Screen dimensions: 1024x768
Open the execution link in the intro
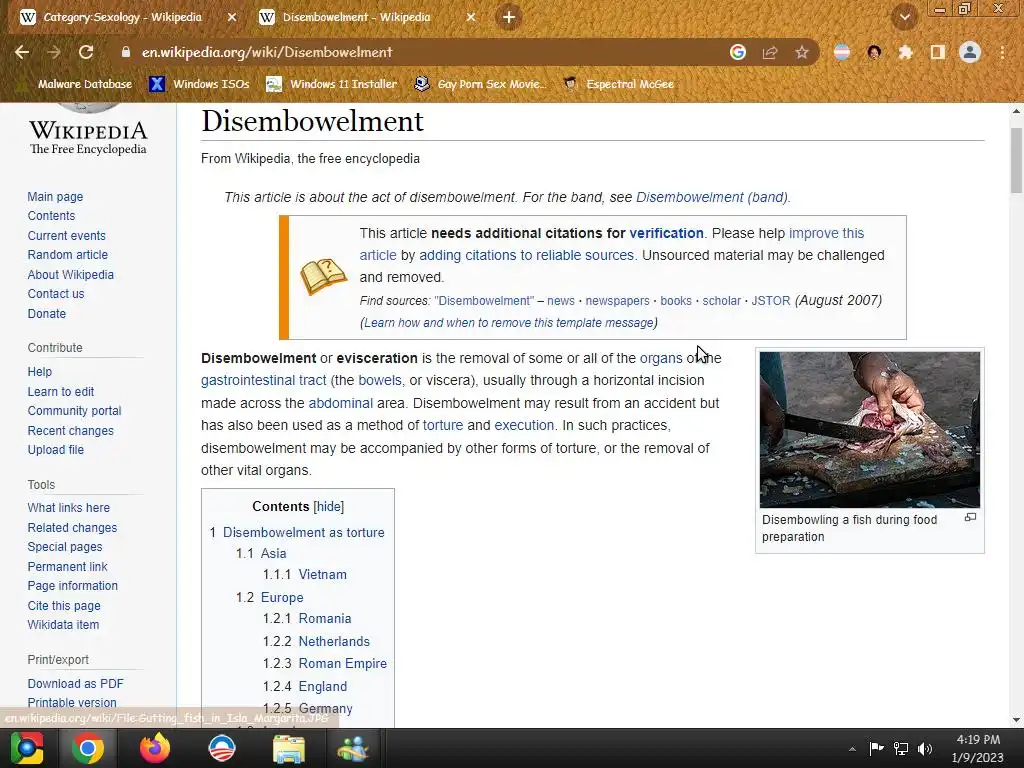tap(524, 426)
